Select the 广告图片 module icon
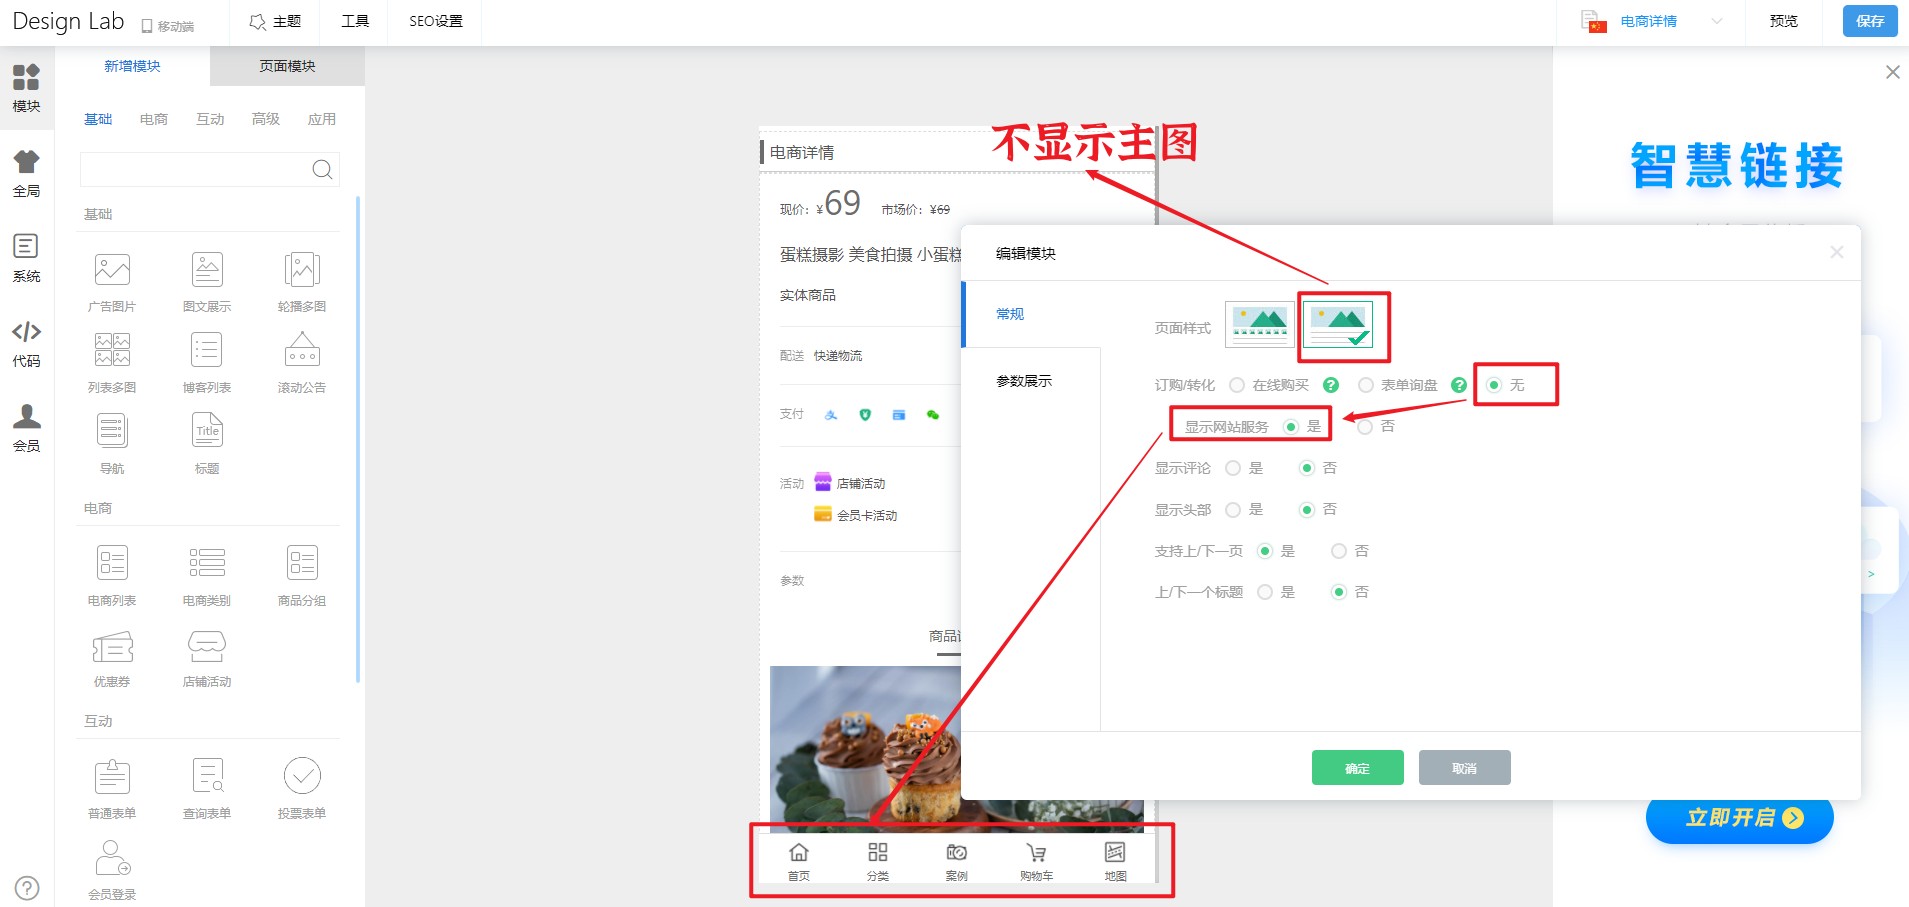 [x=112, y=270]
